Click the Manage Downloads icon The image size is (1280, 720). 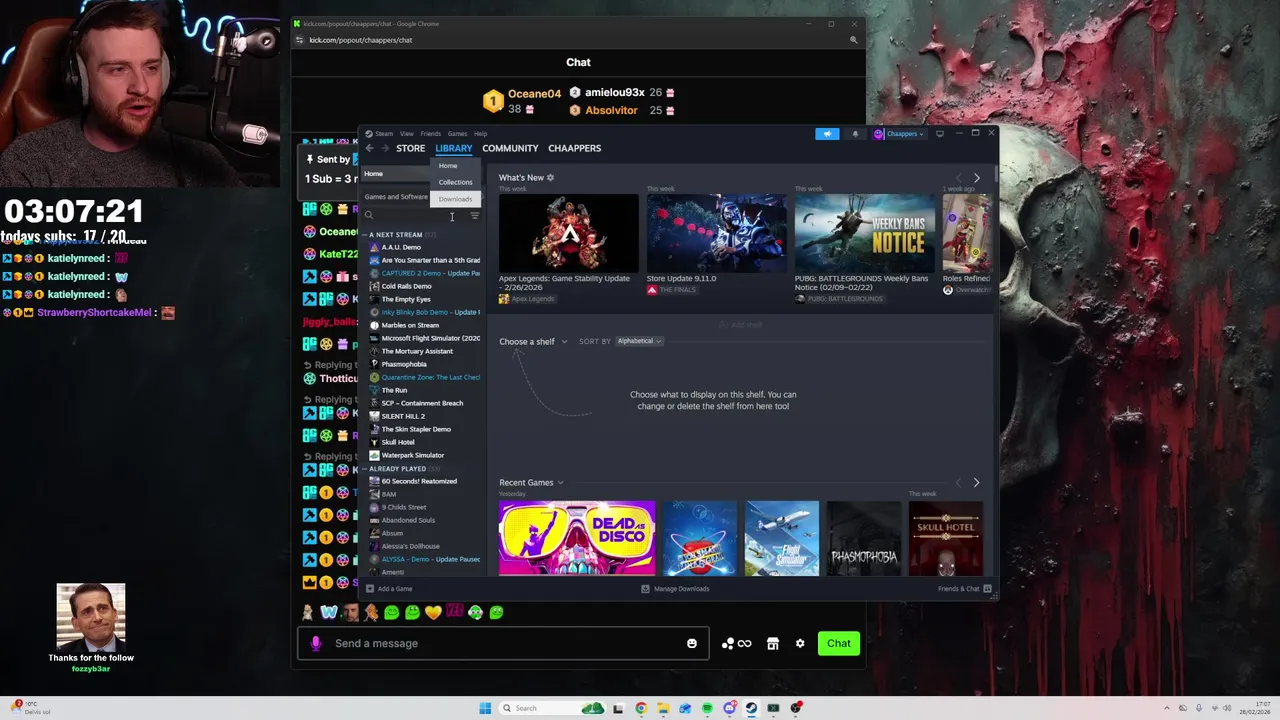click(x=646, y=589)
